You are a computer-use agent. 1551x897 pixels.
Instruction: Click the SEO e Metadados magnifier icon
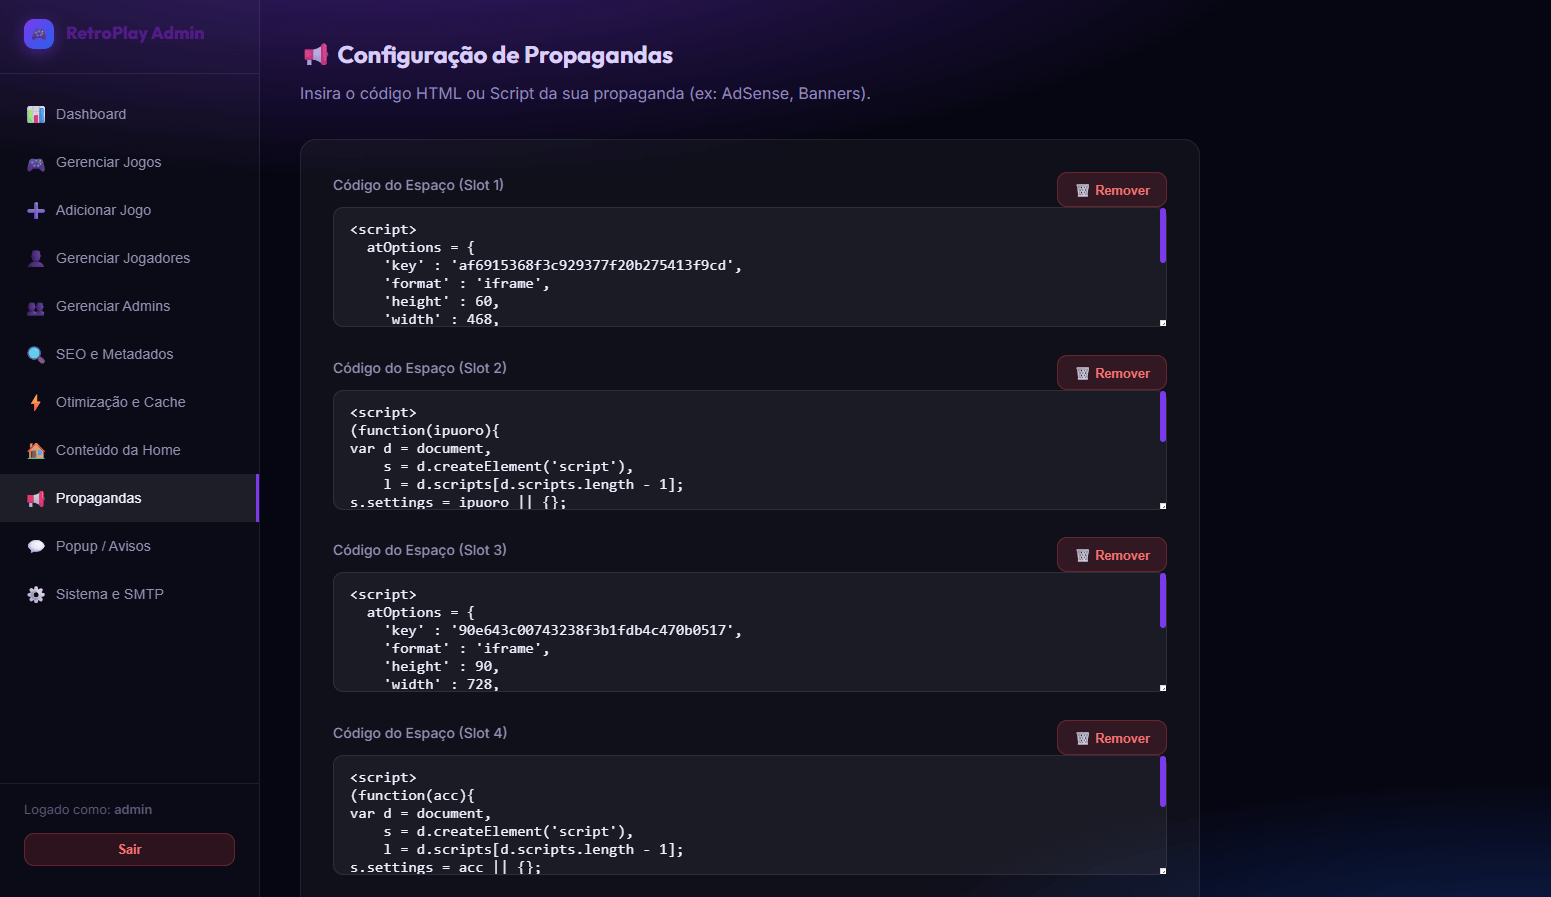click(x=36, y=355)
